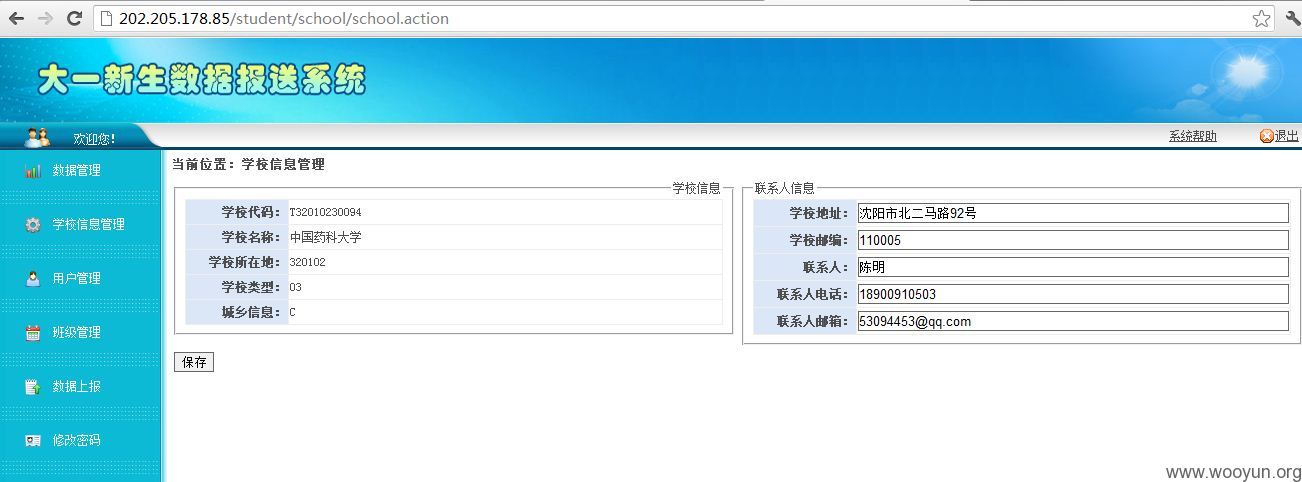This screenshot has width=1302, height=482.
Task: Click location value 320102
Action: point(307,263)
